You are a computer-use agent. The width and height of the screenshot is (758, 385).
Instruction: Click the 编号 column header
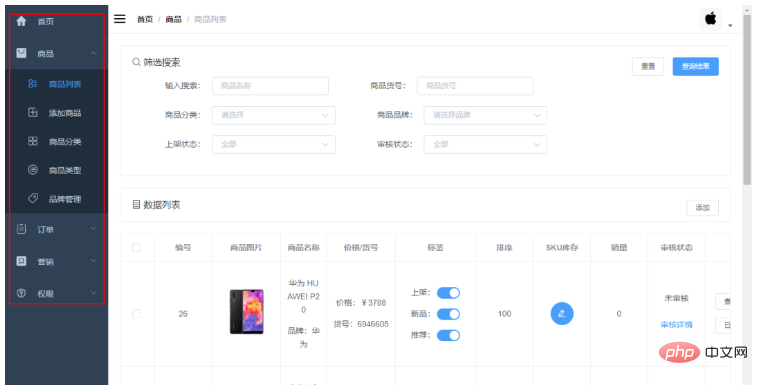(x=183, y=247)
